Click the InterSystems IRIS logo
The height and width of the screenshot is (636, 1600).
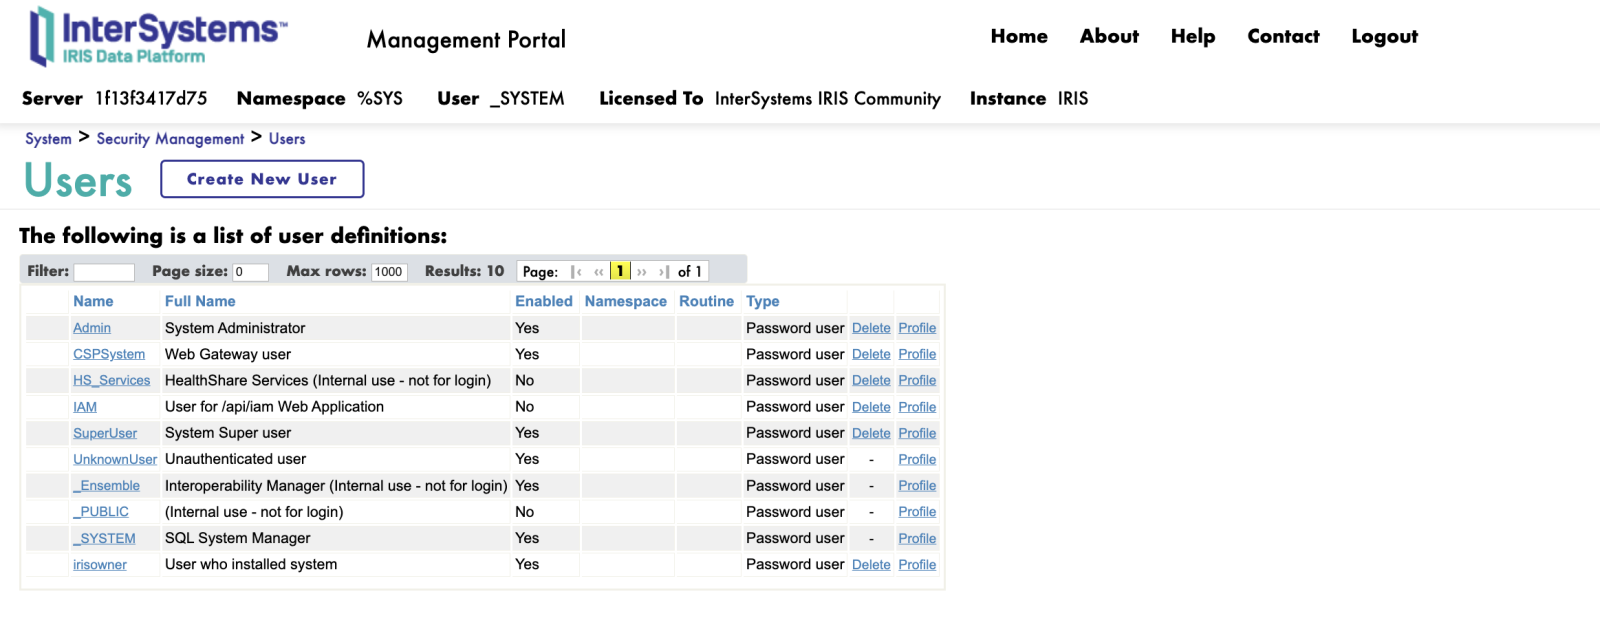coord(157,37)
